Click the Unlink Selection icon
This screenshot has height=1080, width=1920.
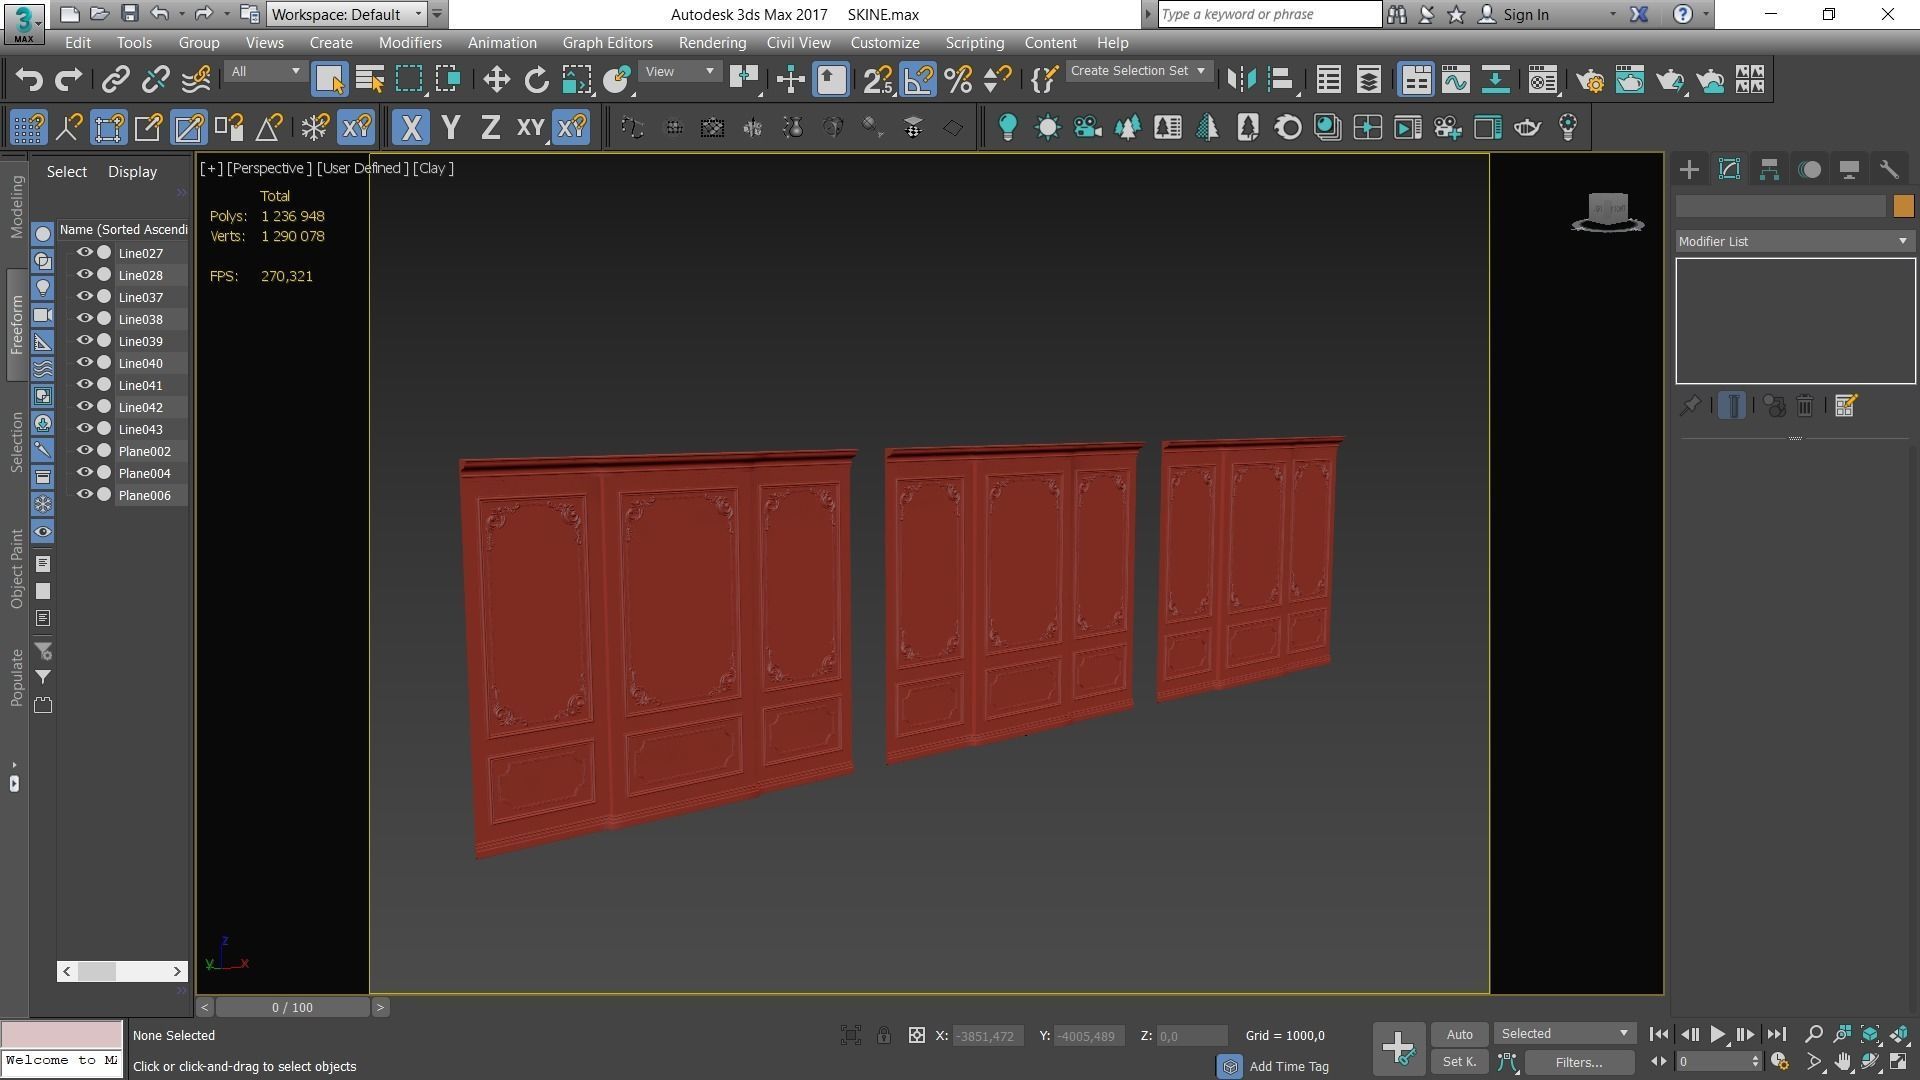(156, 80)
